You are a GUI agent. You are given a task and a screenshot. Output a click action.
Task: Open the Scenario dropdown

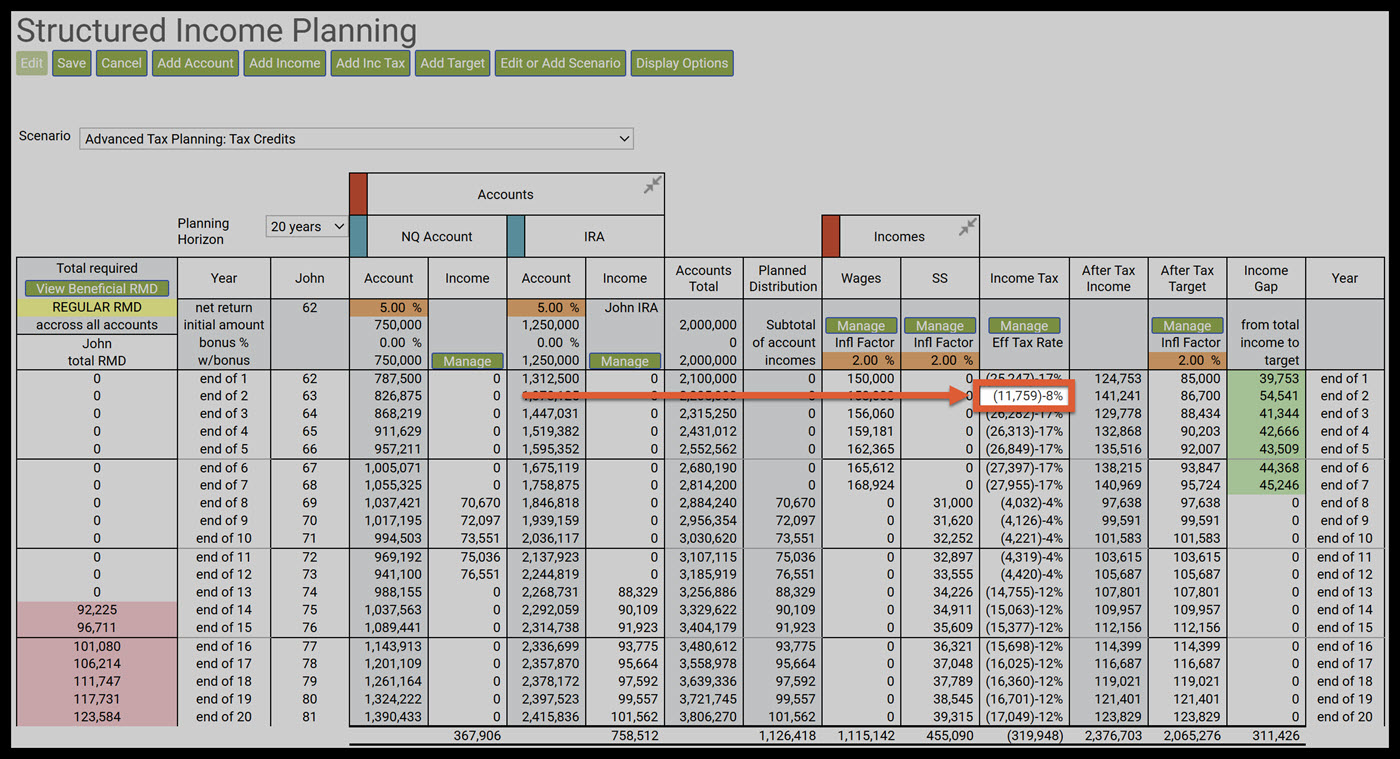coord(356,139)
